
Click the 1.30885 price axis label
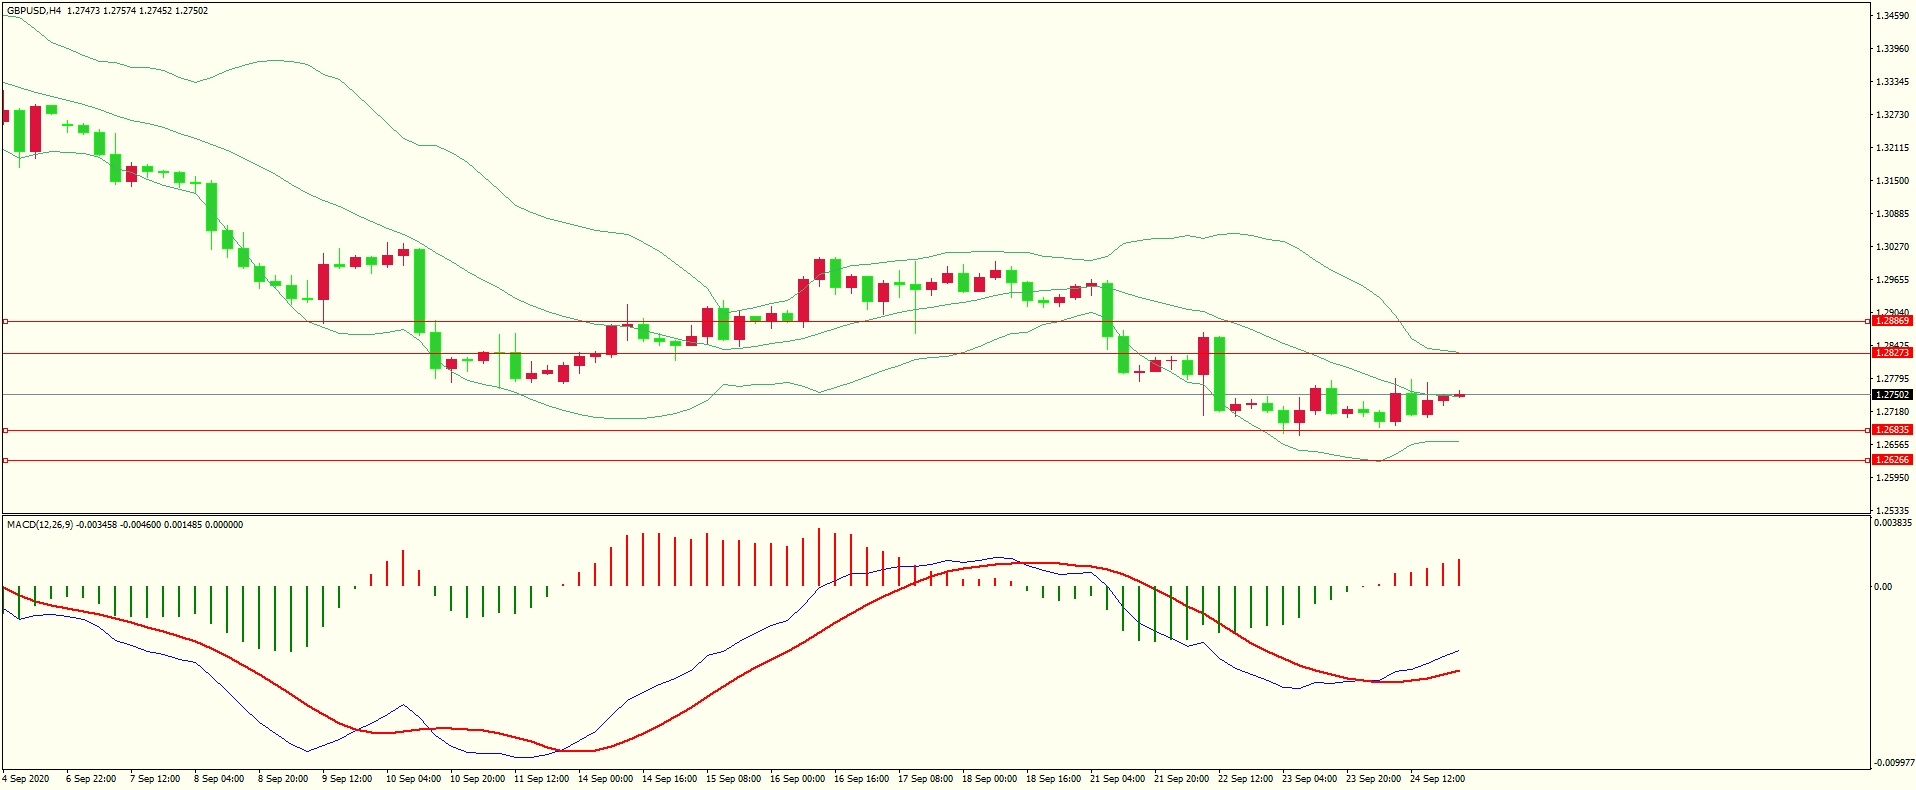point(1893,214)
